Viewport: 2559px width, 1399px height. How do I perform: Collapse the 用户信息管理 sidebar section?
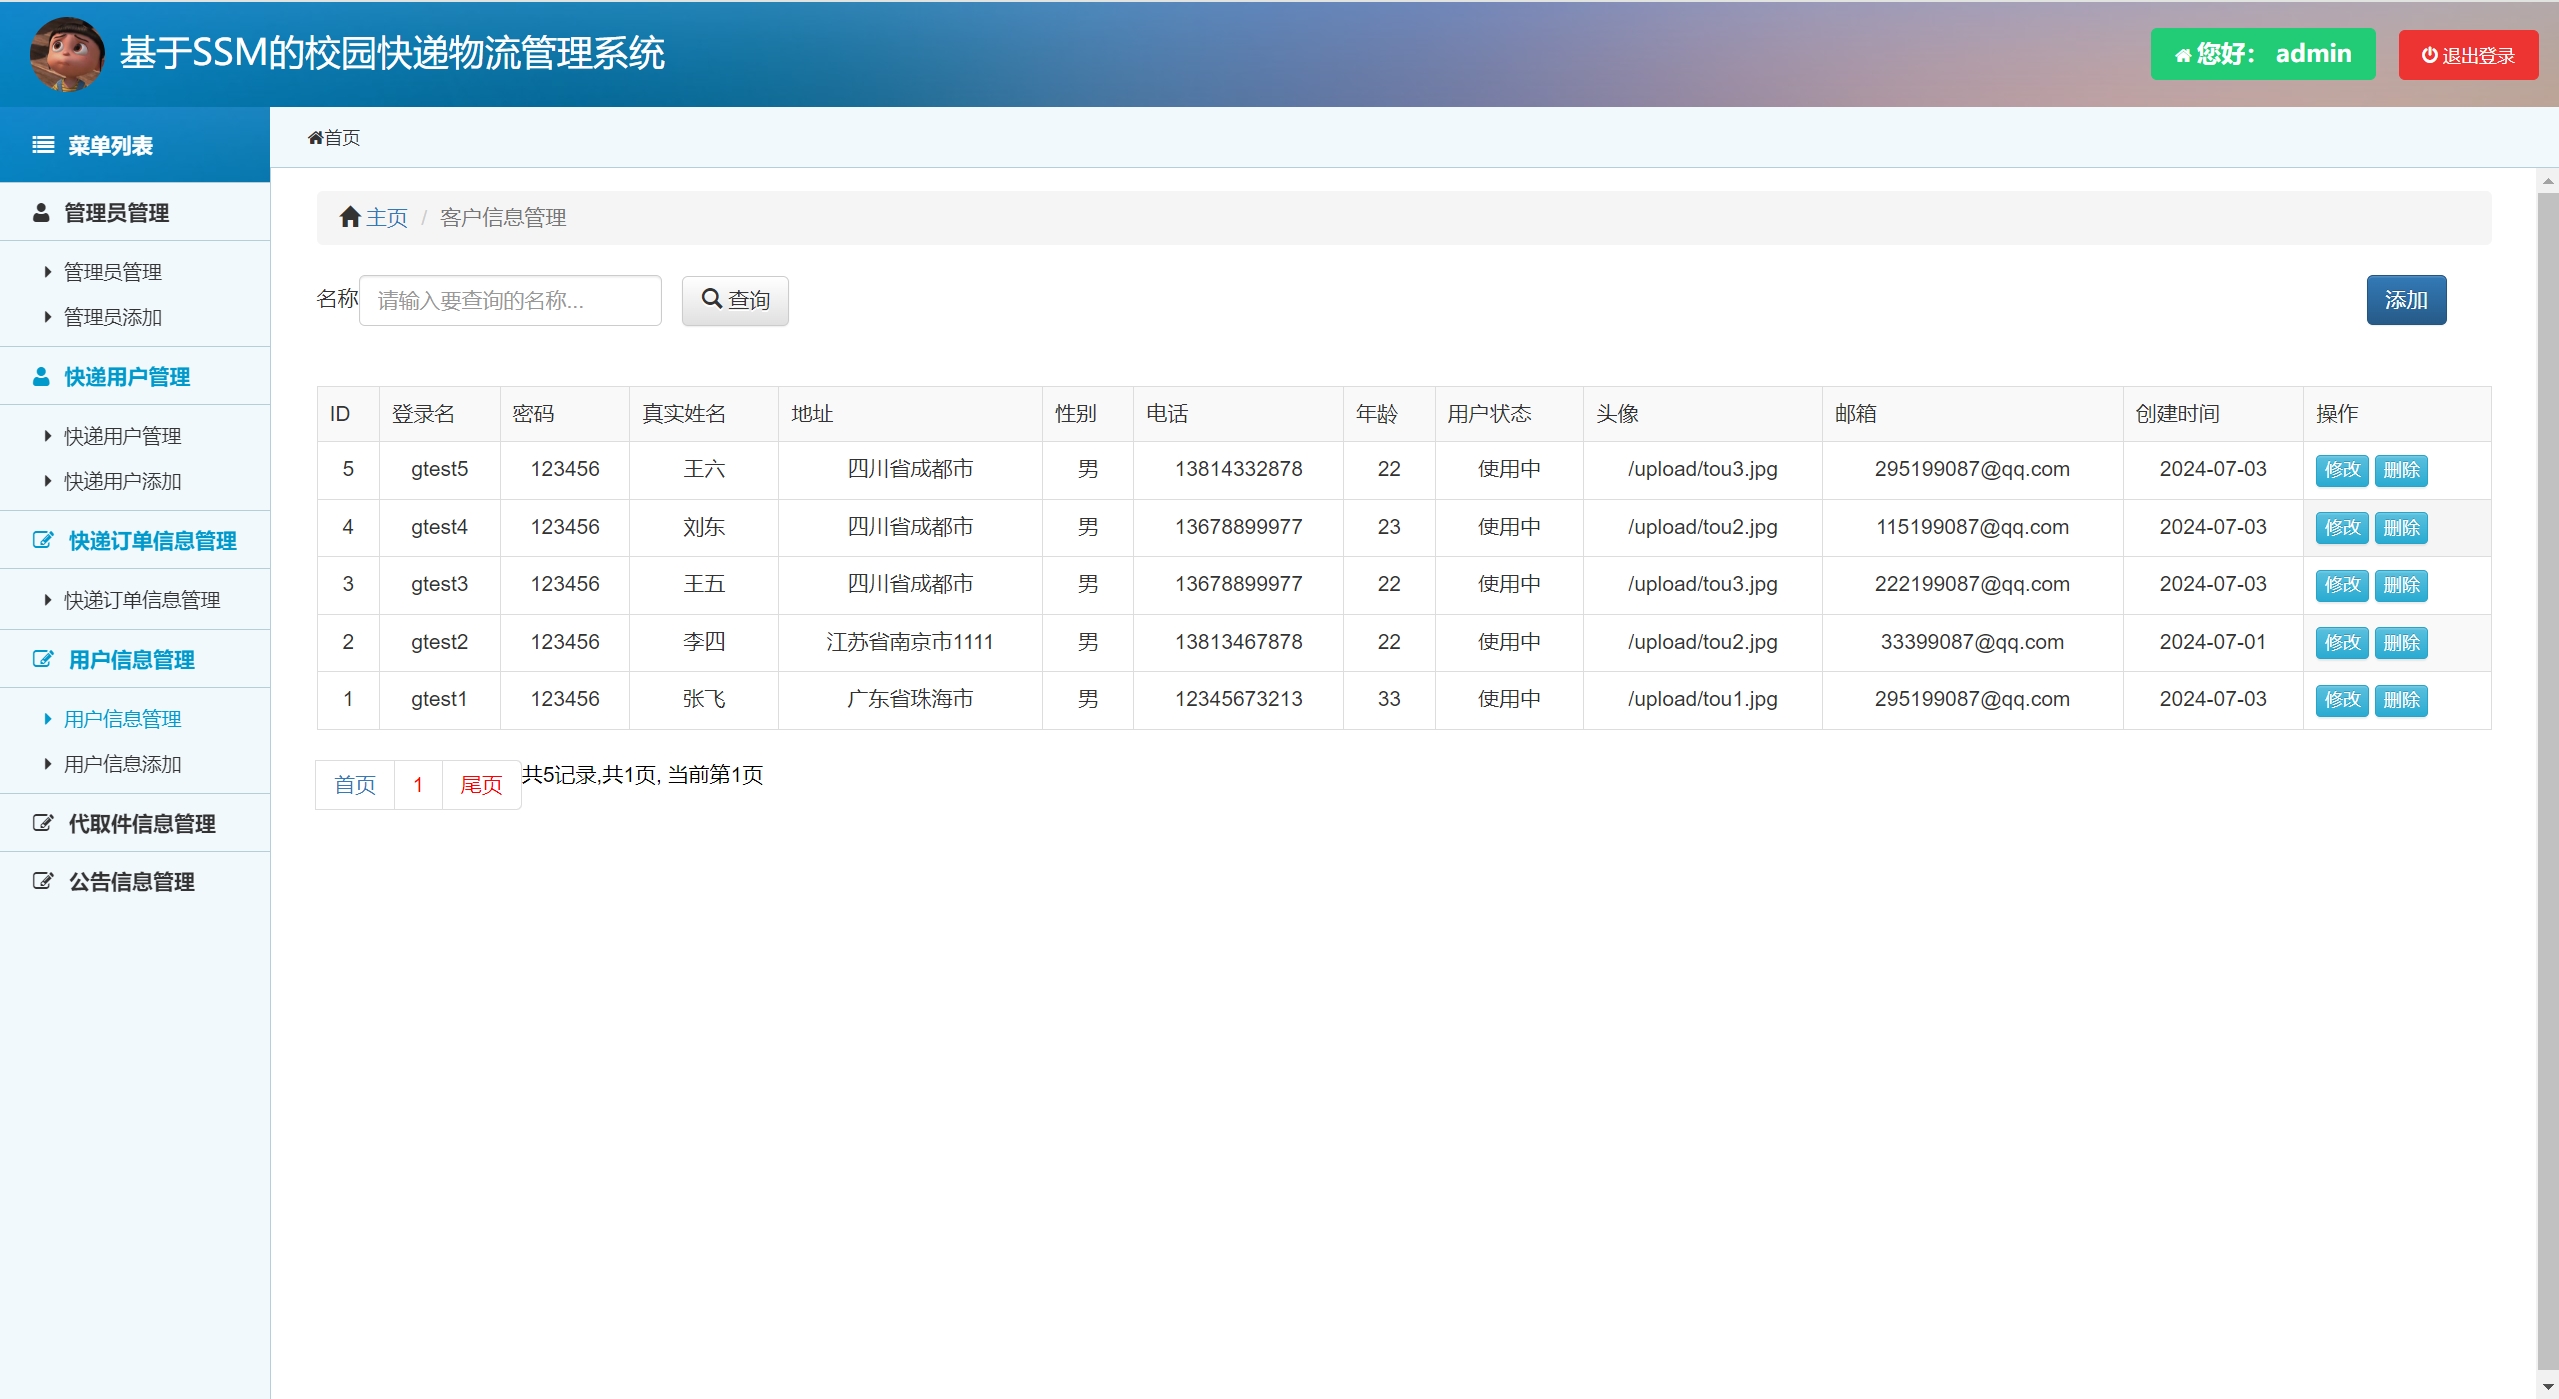pos(131,660)
